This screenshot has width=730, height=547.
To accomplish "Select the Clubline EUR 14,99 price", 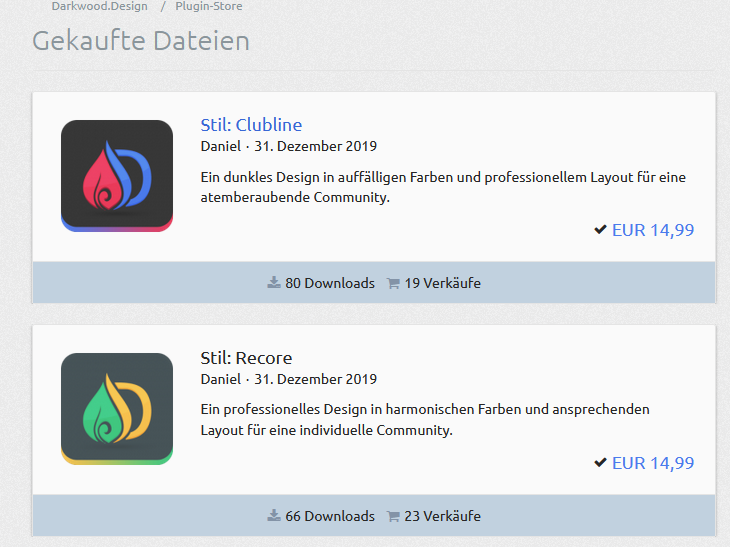I will tap(652, 230).
